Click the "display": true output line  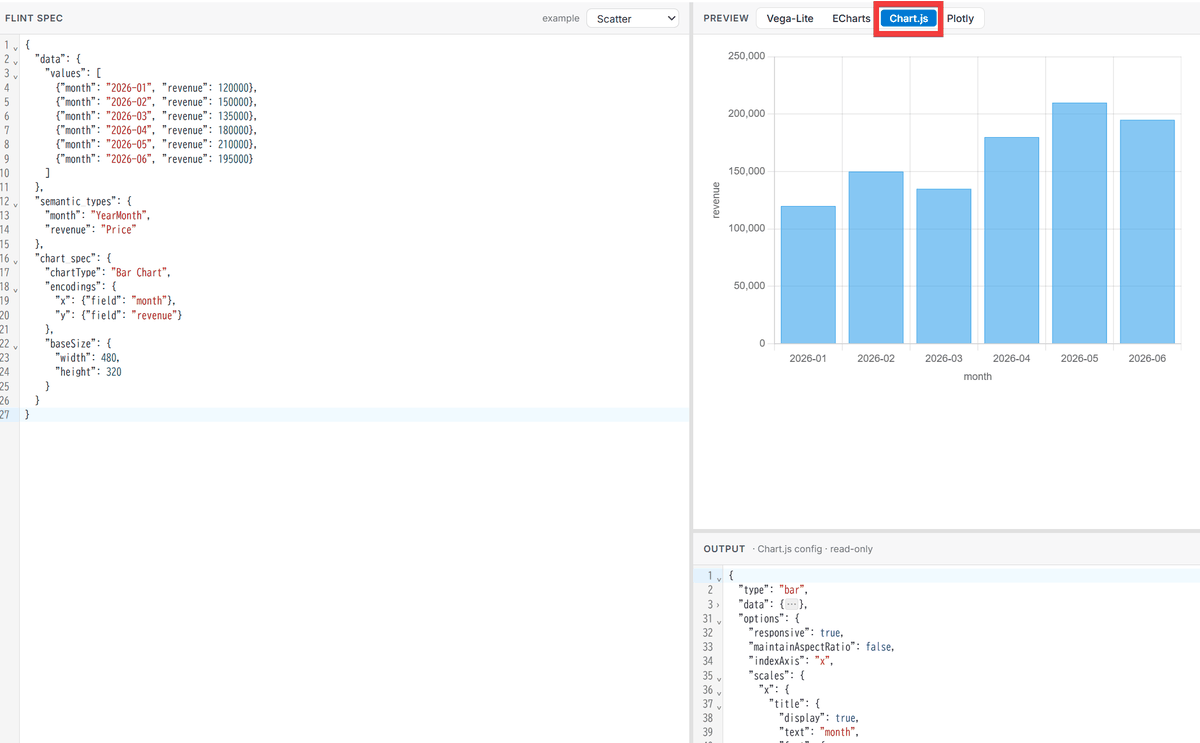(819, 718)
